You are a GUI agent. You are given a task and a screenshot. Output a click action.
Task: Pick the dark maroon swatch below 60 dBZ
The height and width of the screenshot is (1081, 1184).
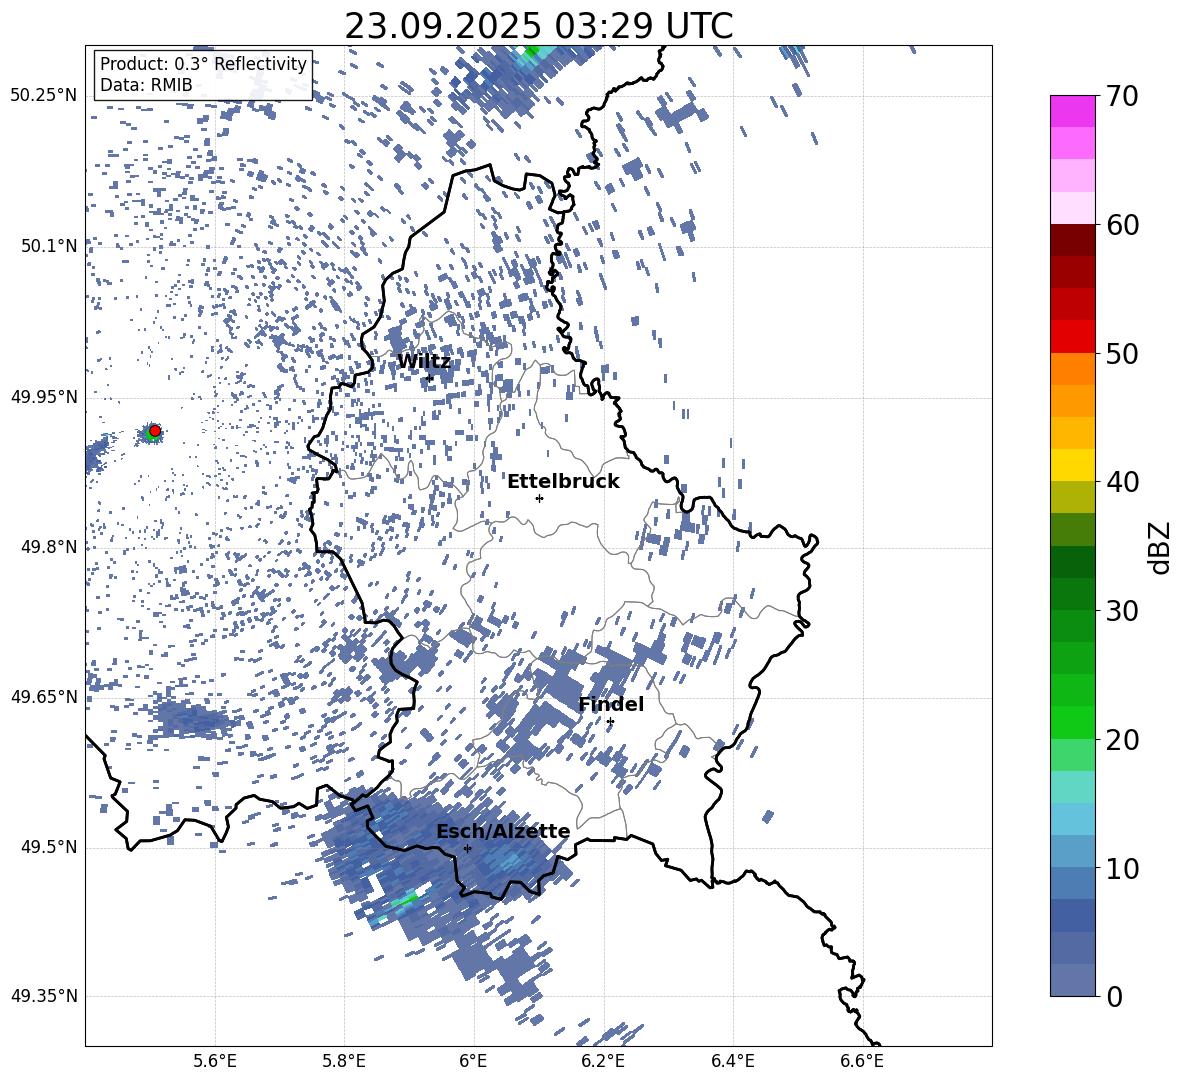click(1072, 240)
